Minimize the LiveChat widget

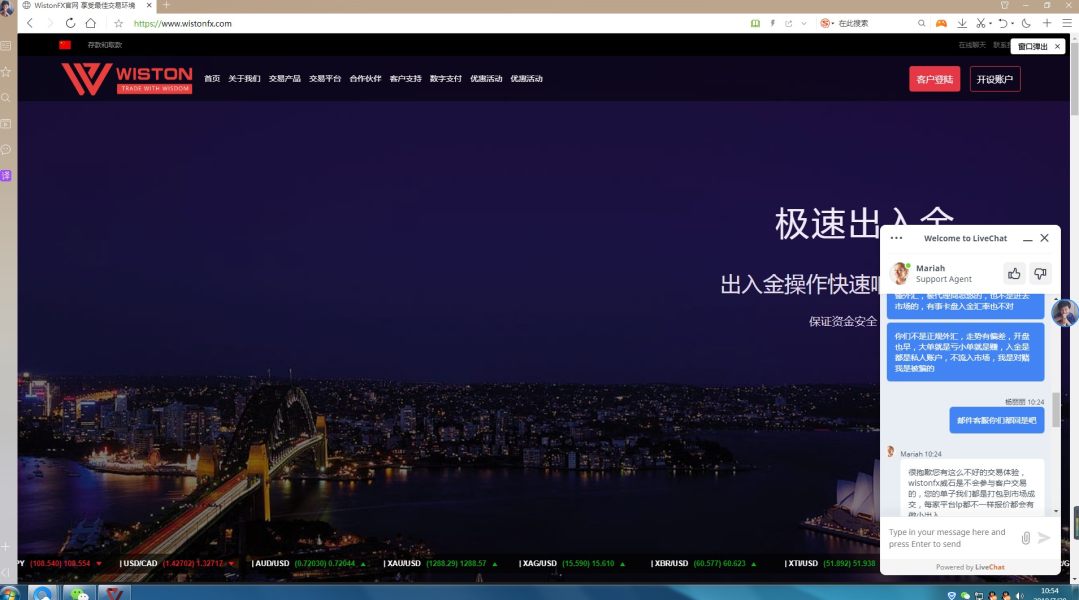pos(1027,239)
